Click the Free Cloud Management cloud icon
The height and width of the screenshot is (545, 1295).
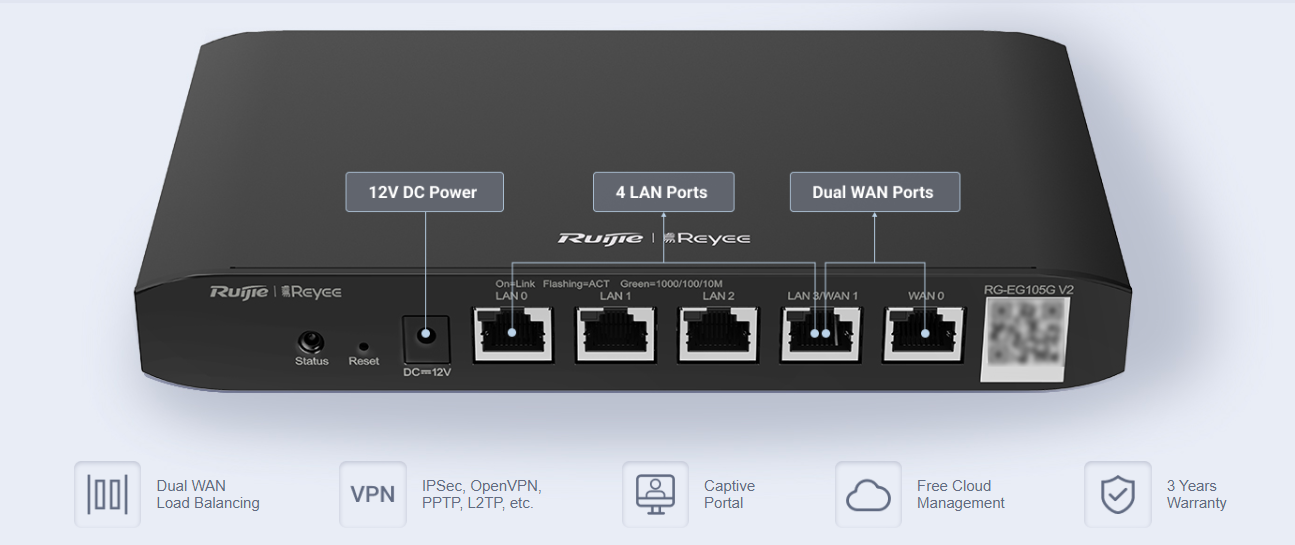click(x=868, y=494)
